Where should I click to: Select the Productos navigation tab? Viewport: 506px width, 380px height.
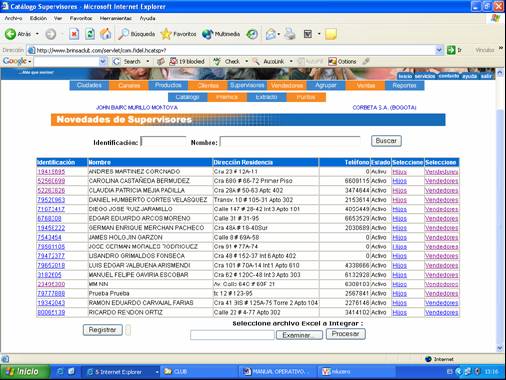[168, 85]
